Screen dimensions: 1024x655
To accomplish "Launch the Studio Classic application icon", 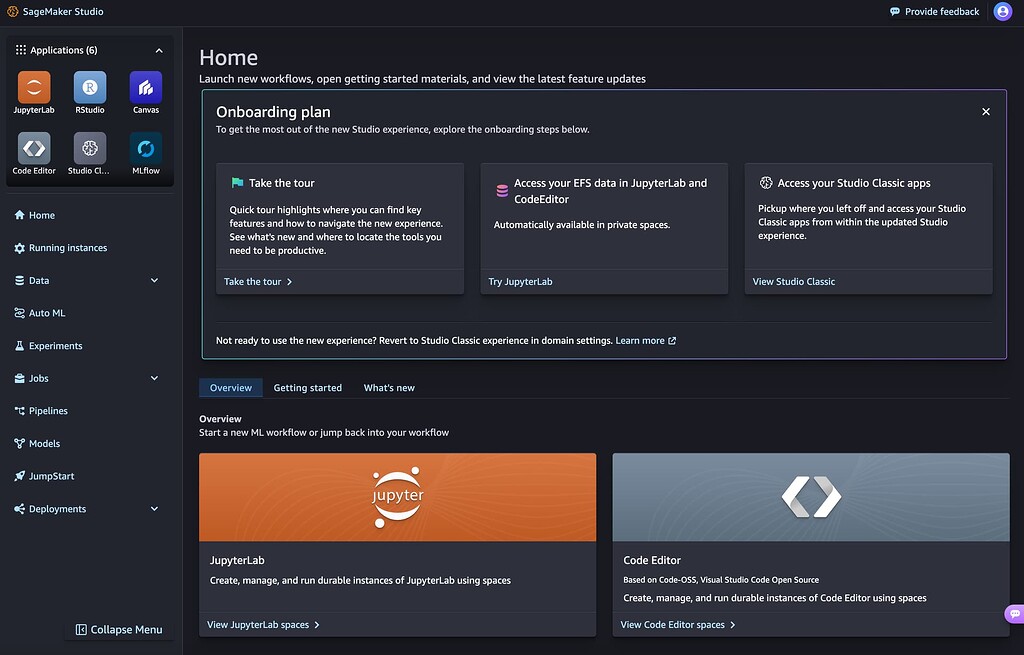I will click(90, 149).
